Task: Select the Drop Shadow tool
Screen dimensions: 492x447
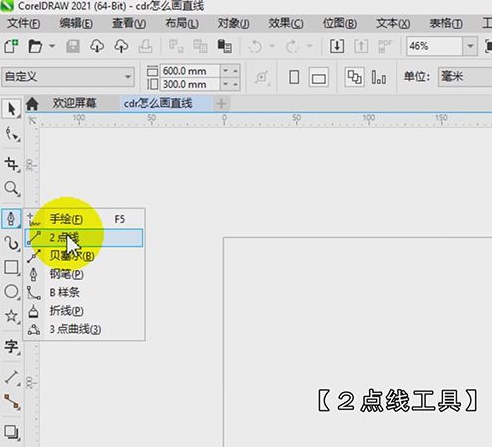Action: [12, 432]
